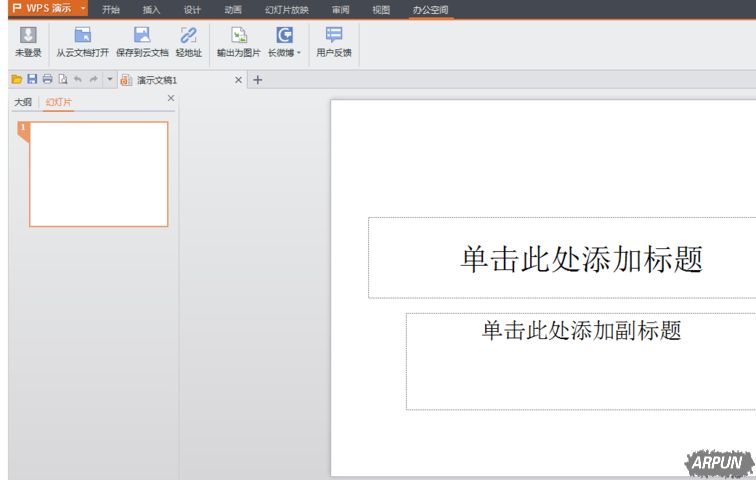Viewport: 756px width, 480px height.
Task: Open the WPS 演示 application menu dropdown
Action: tap(83, 9)
